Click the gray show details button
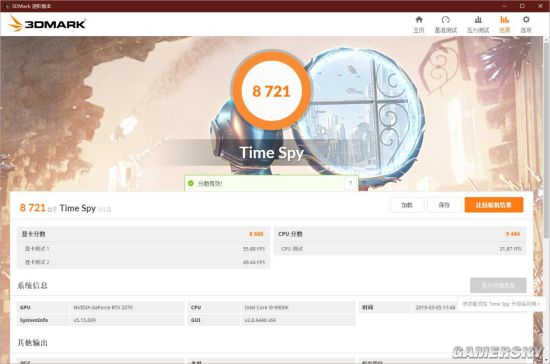This screenshot has height=364, width=550. [x=498, y=285]
